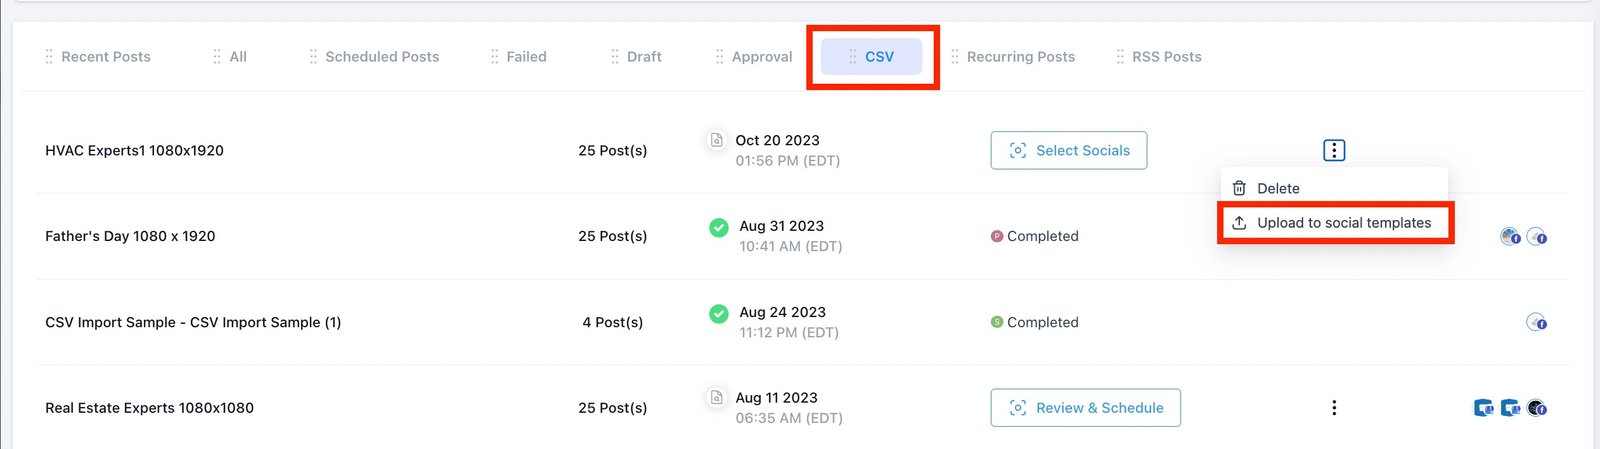
Task: Go to the RSS Posts tab
Action: [x=1166, y=57]
